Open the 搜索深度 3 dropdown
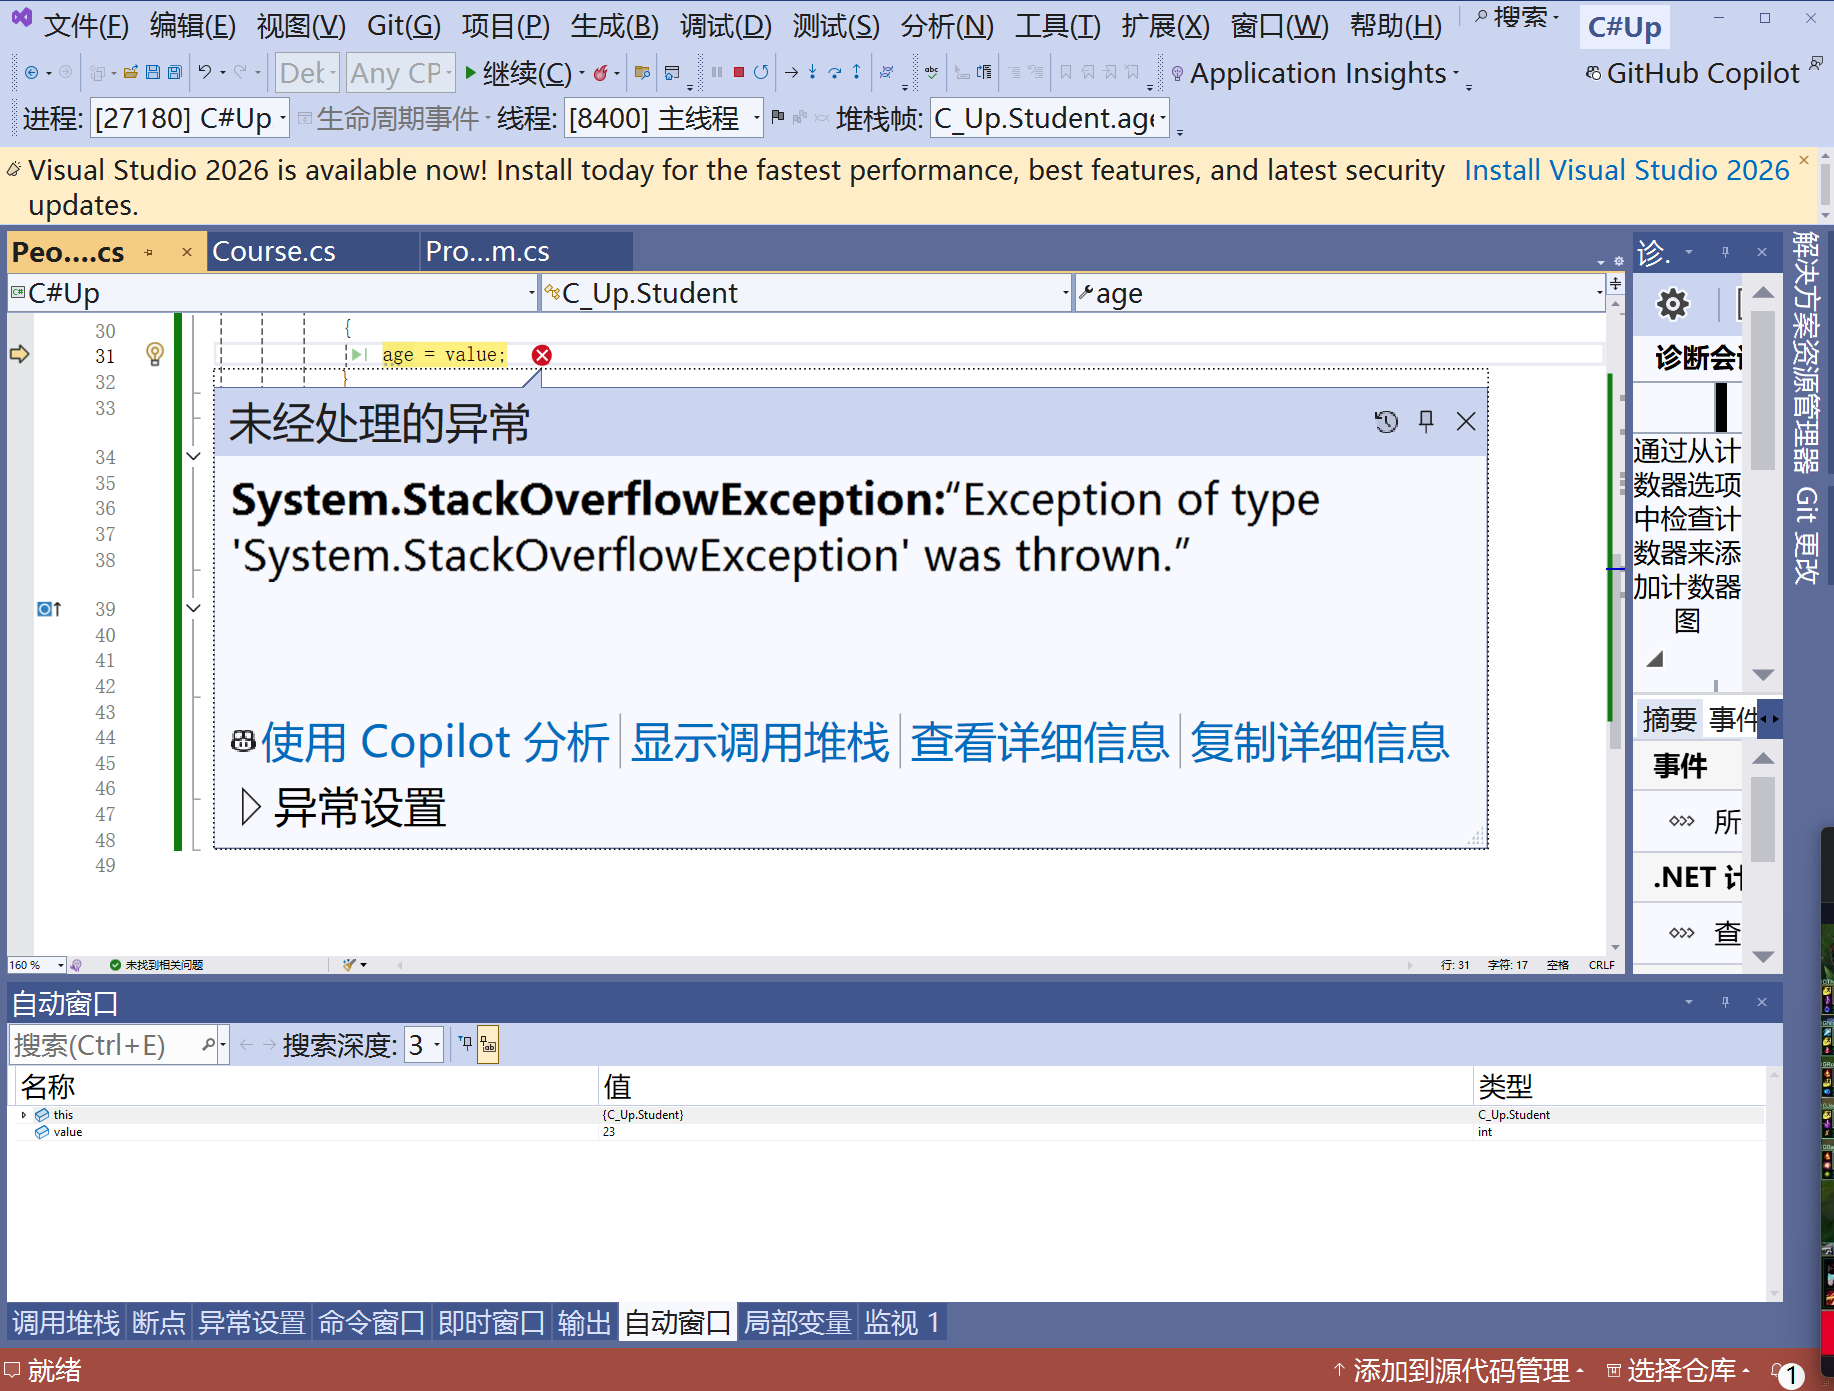 click(x=423, y=1045)
